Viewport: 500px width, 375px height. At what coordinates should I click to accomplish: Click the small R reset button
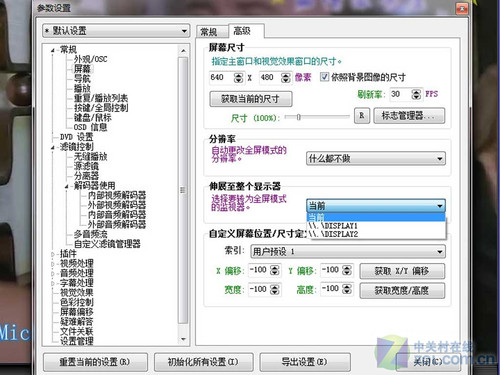[362, 116]
